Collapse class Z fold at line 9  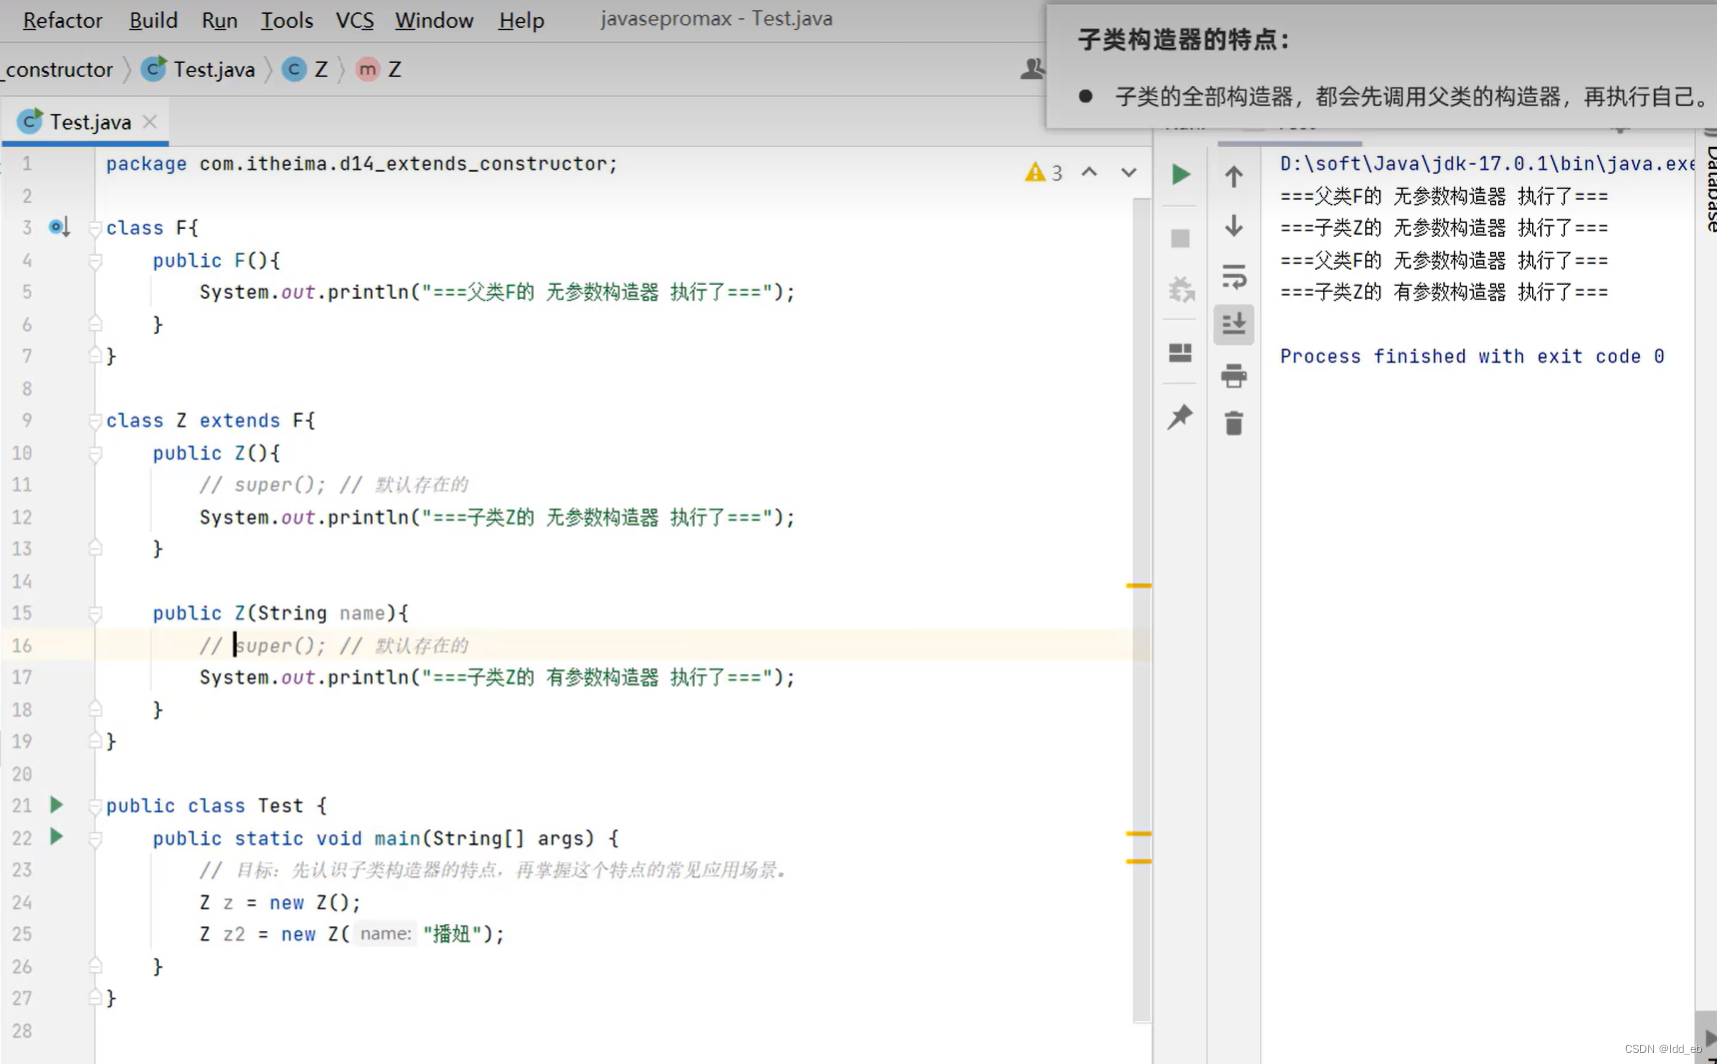coord(95,421)
